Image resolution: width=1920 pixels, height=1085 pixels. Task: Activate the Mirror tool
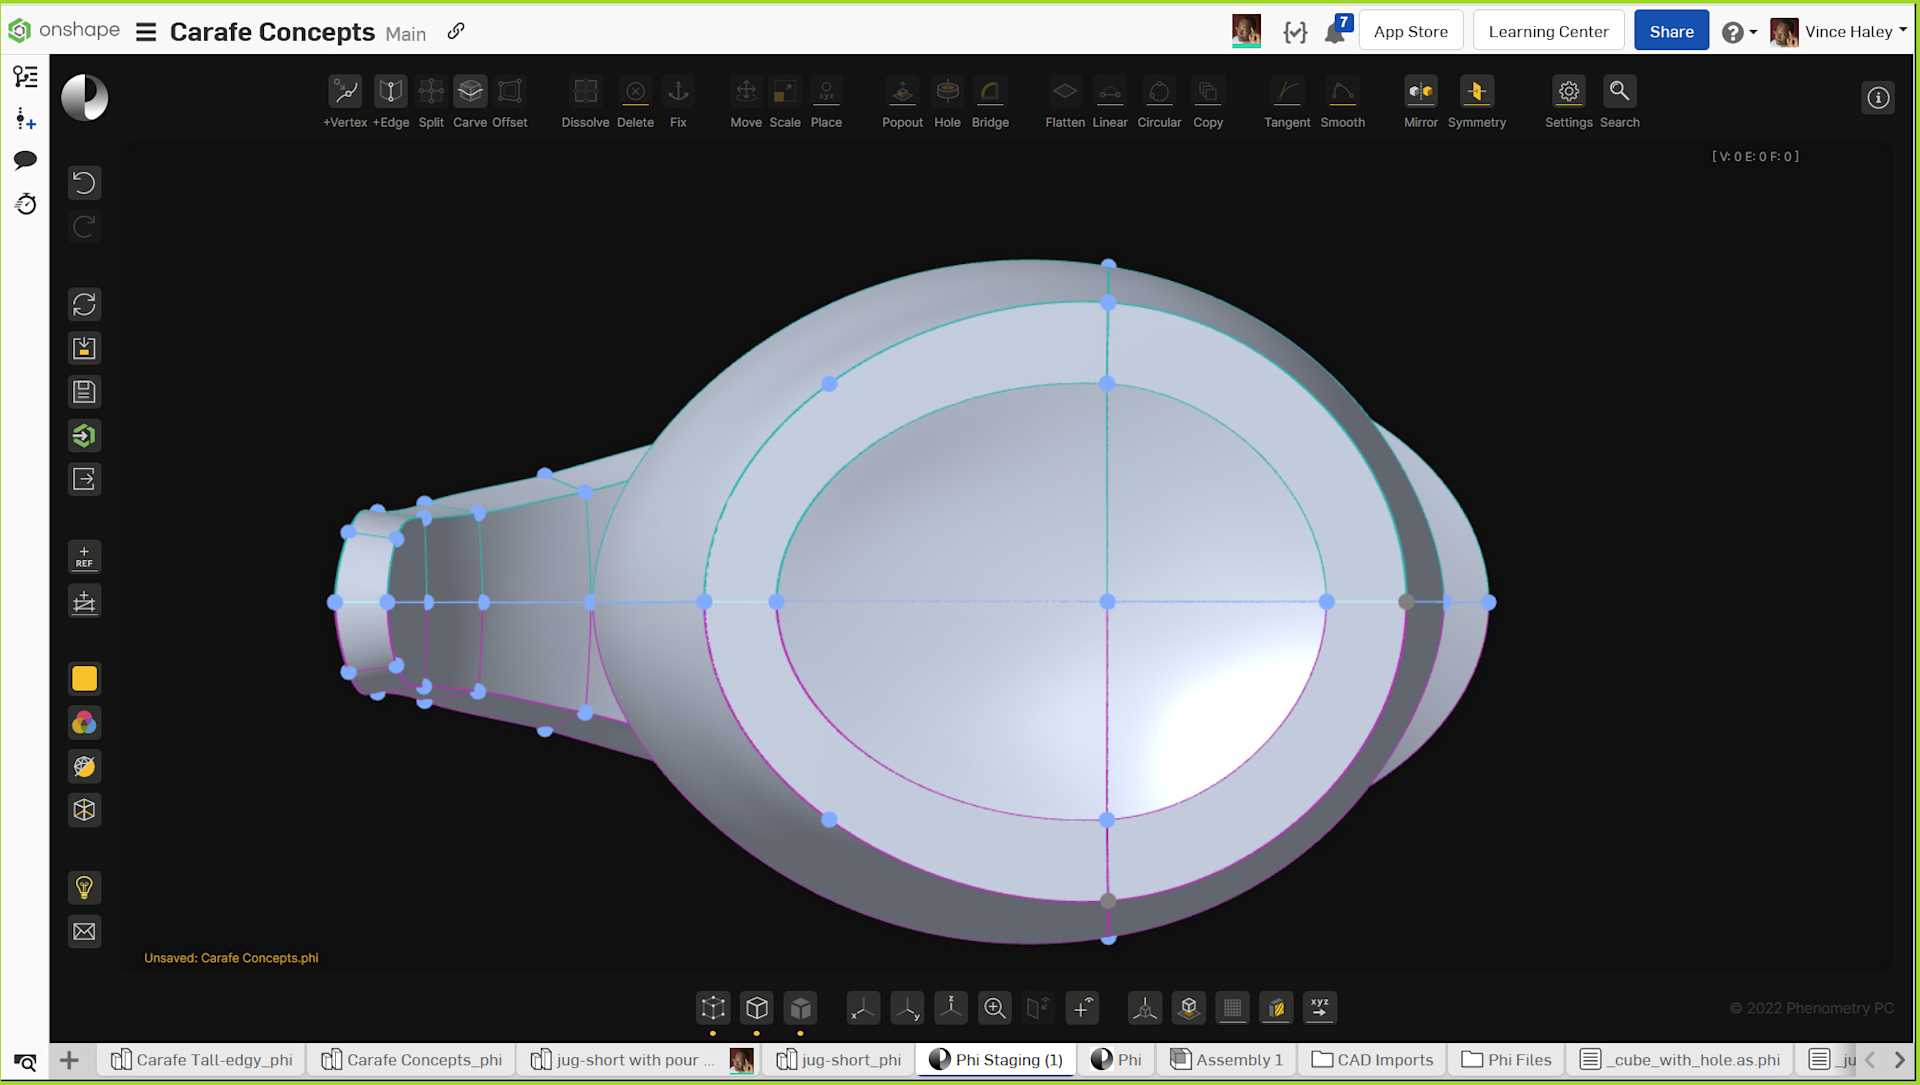coord(1420,92)
